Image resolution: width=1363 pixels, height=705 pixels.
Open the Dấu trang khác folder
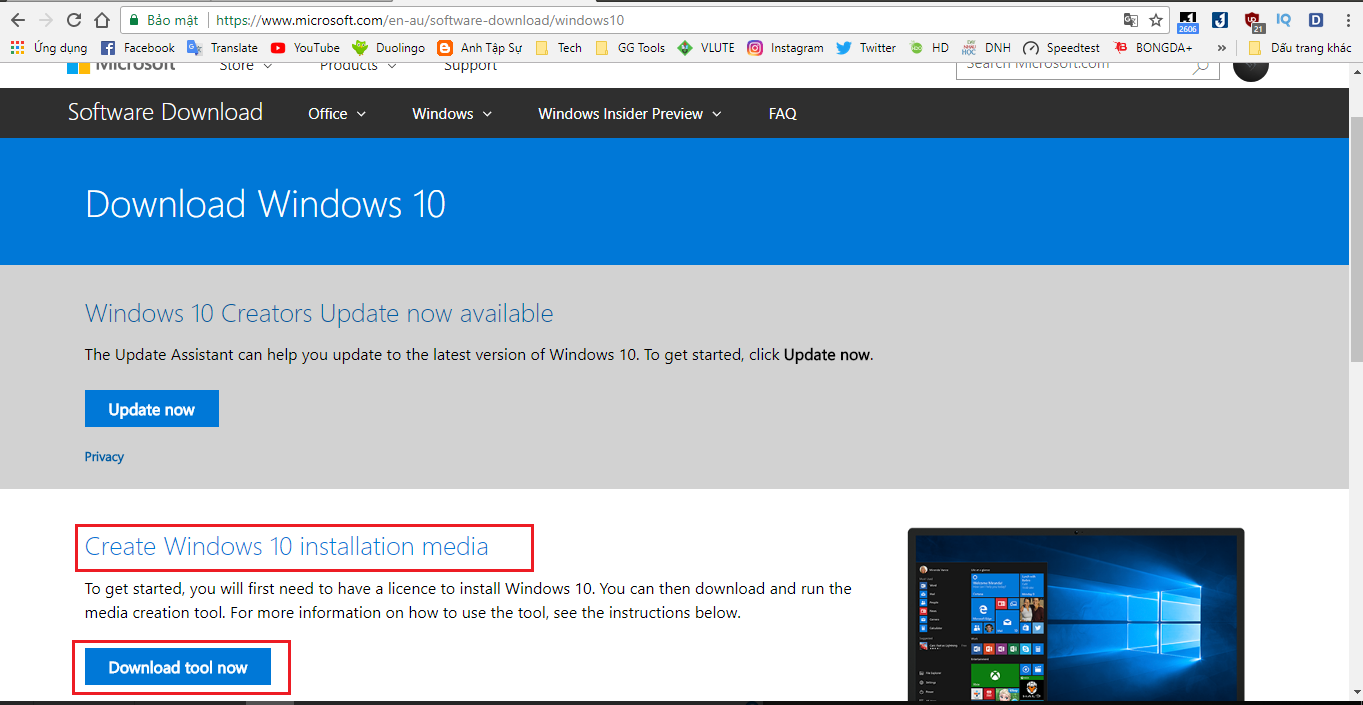click(x=1300, y=48)
